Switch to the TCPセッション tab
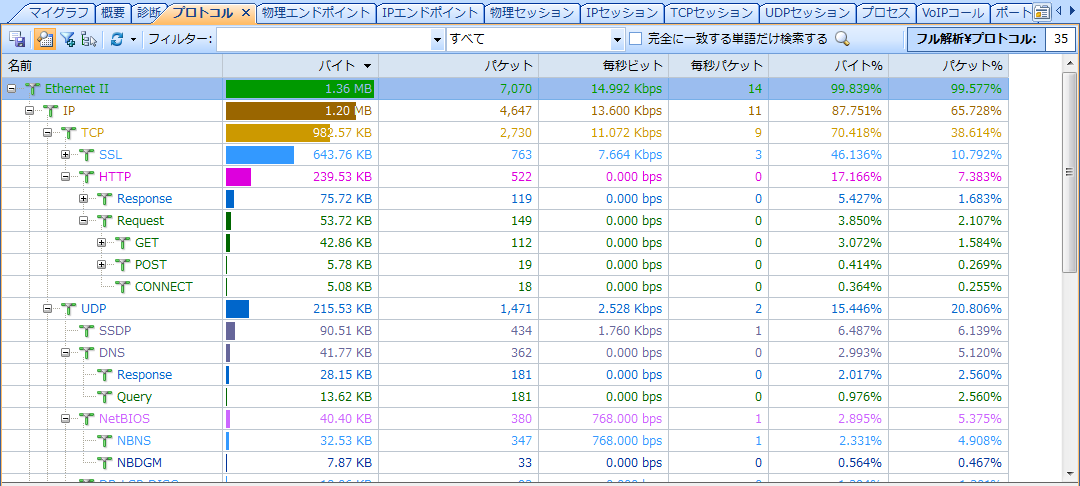 (x=713, y=13)
